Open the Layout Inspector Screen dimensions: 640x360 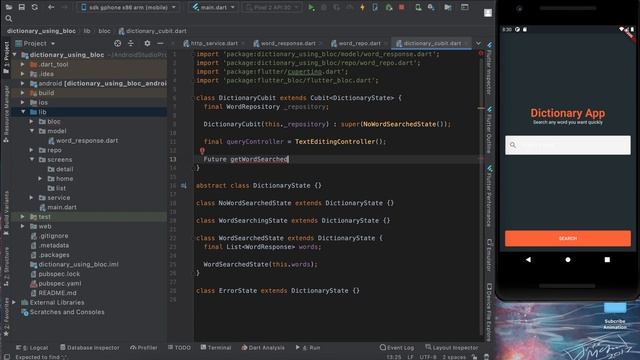452,347
